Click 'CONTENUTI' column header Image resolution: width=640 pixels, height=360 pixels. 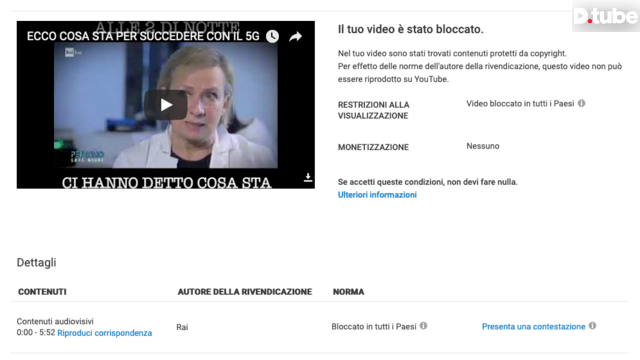(42, 292)
